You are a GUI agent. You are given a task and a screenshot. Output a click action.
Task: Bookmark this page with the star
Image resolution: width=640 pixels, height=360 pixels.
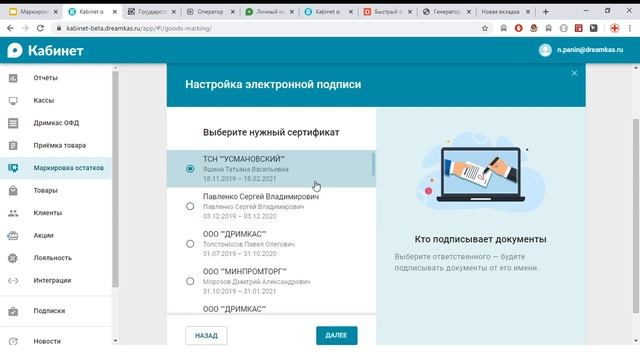tap(484, 28)
